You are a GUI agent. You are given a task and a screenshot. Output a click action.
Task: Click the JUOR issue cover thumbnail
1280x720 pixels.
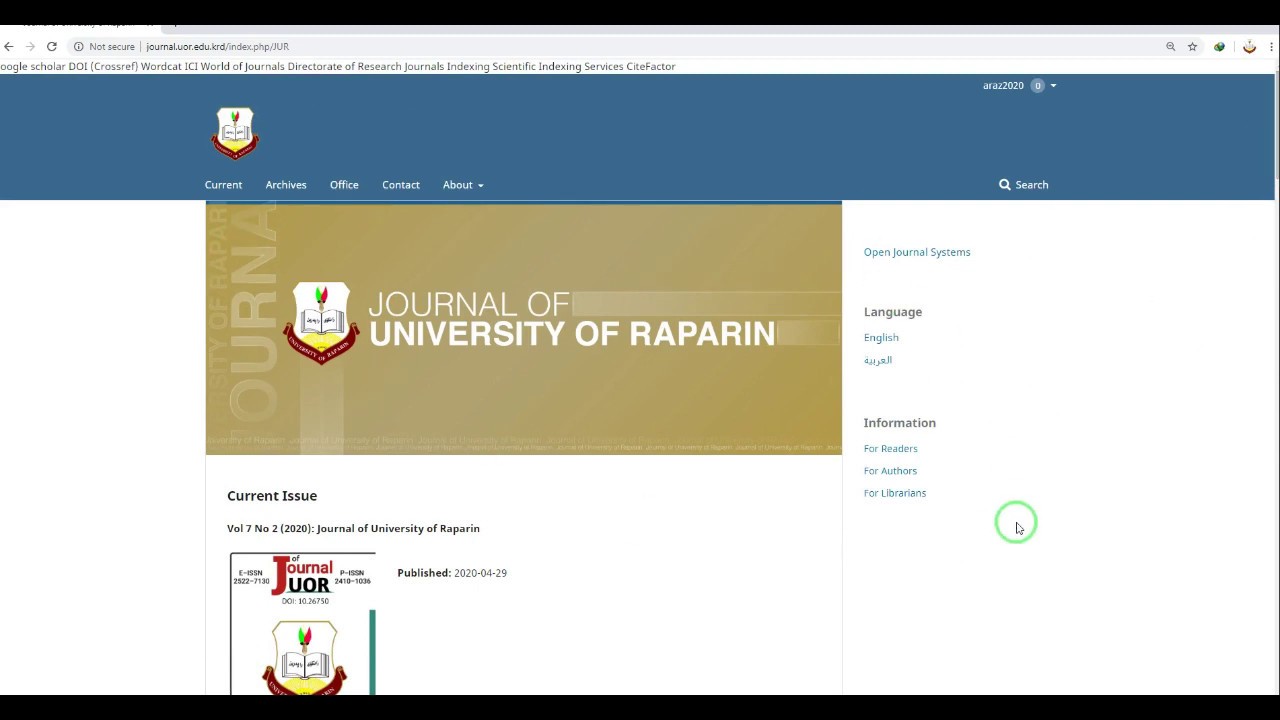click(303, 623)
